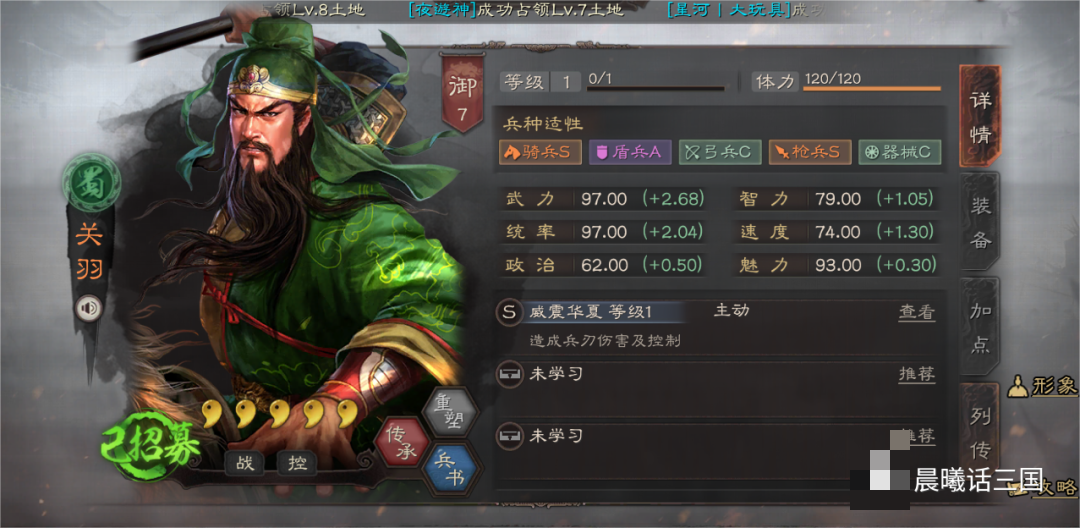Viewport: 1080px width, 528px height.
Task: Select the 骑兵S troop aptitude tag
Action: (x=541, y=152)
